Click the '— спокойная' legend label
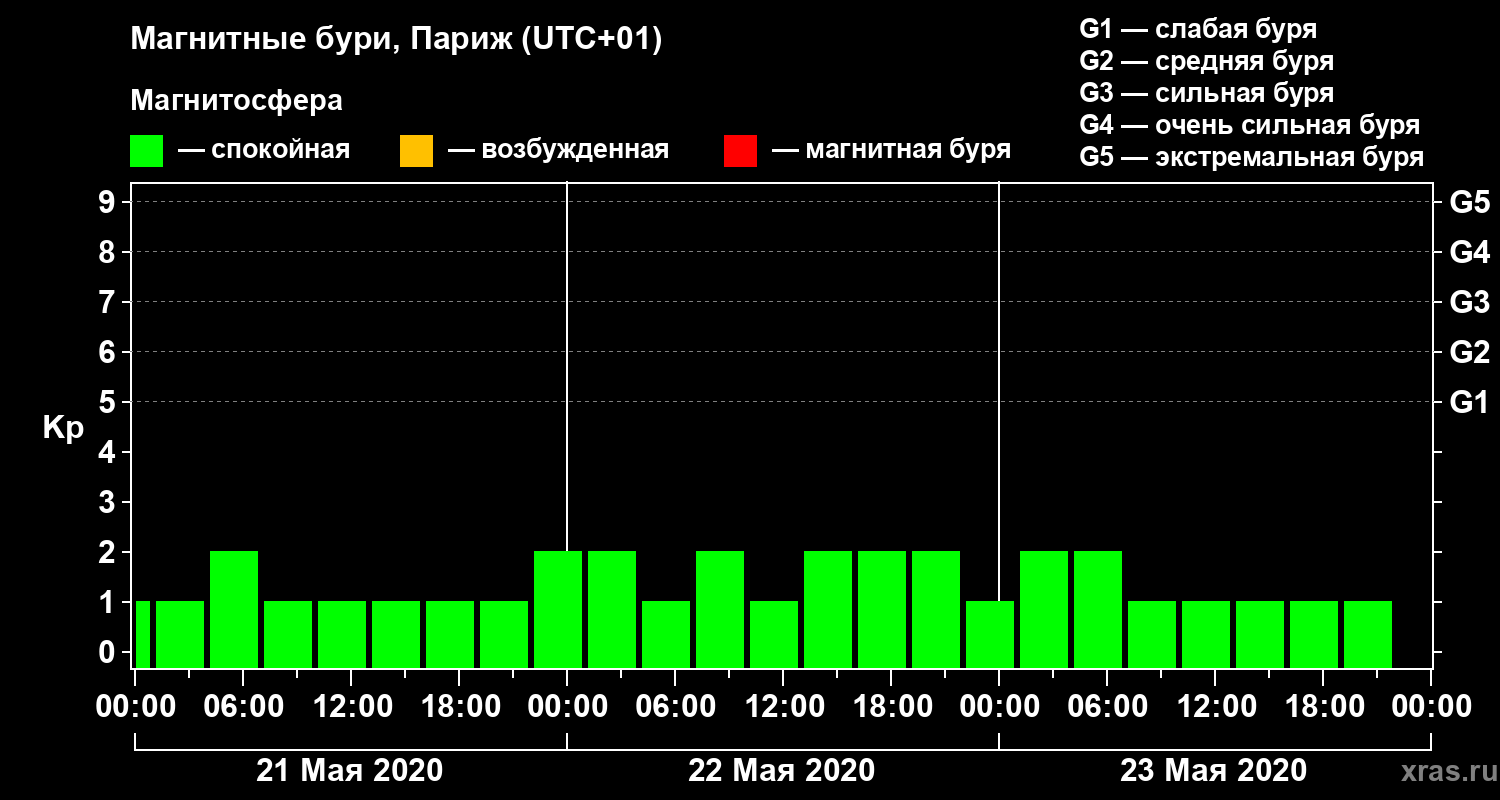Image resolution: width=1500 pixels, height=800 pixels. coord(264,150)
